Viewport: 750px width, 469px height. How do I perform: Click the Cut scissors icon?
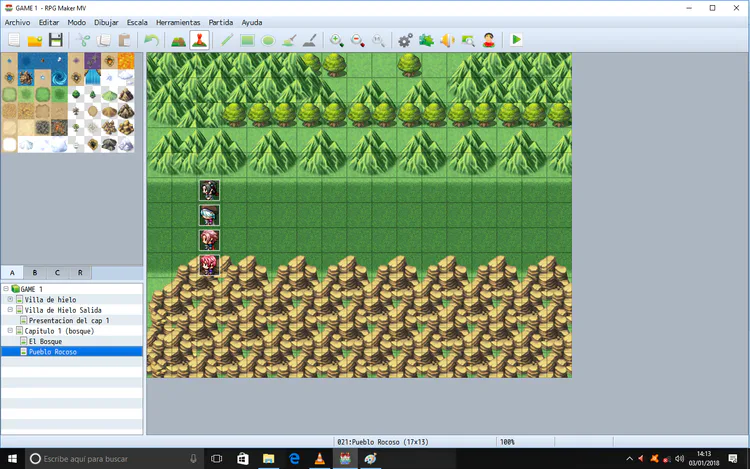coord(83,40)
